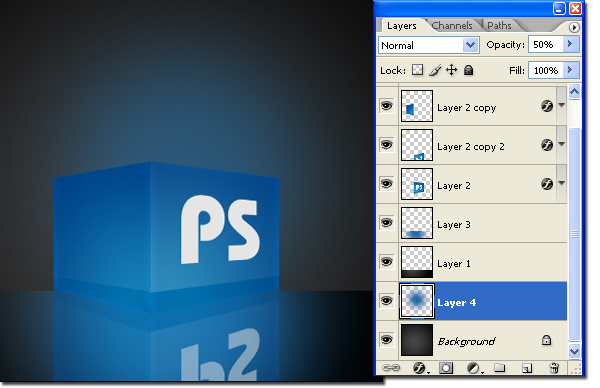
Task: Select layer name Layer 2 copy 2
Action: click(471, 147)
